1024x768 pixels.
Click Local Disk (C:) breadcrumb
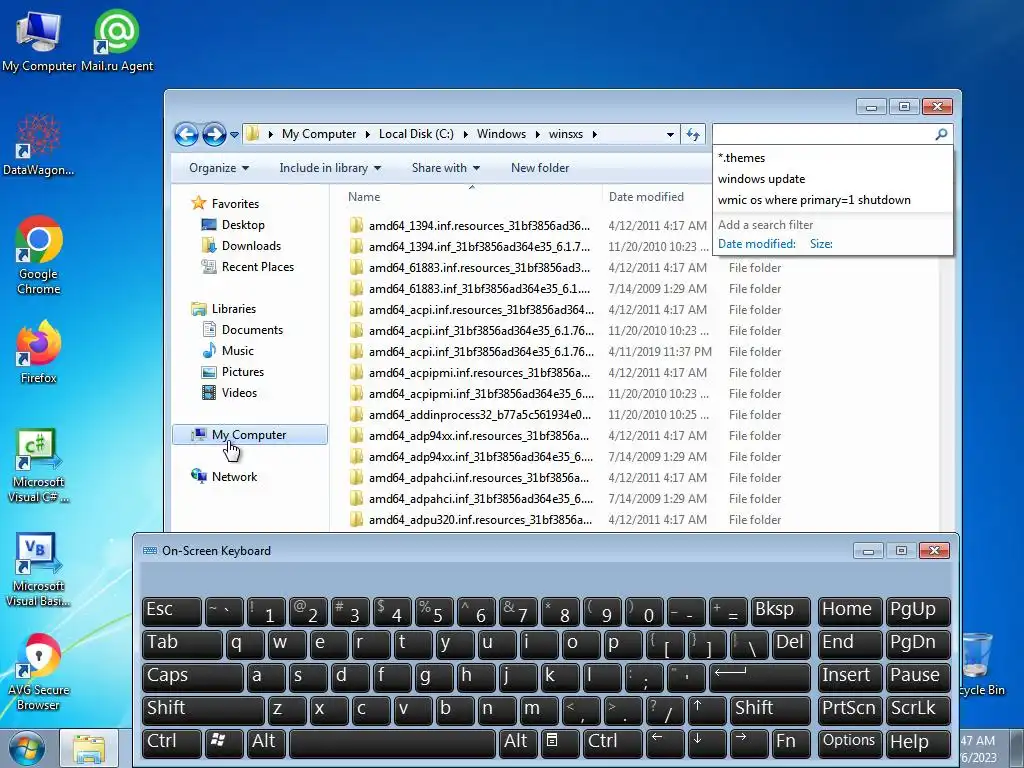click(x=416, y=134)
